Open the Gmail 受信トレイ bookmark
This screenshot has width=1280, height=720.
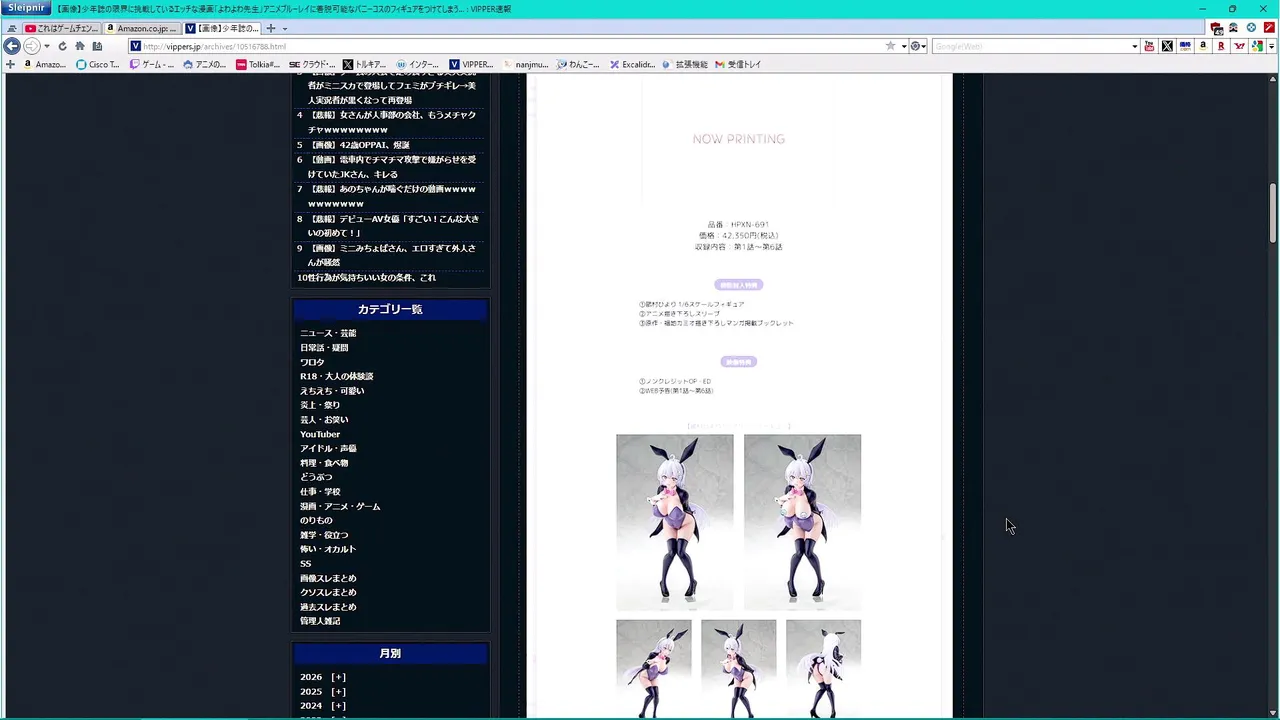coord(738,64)
